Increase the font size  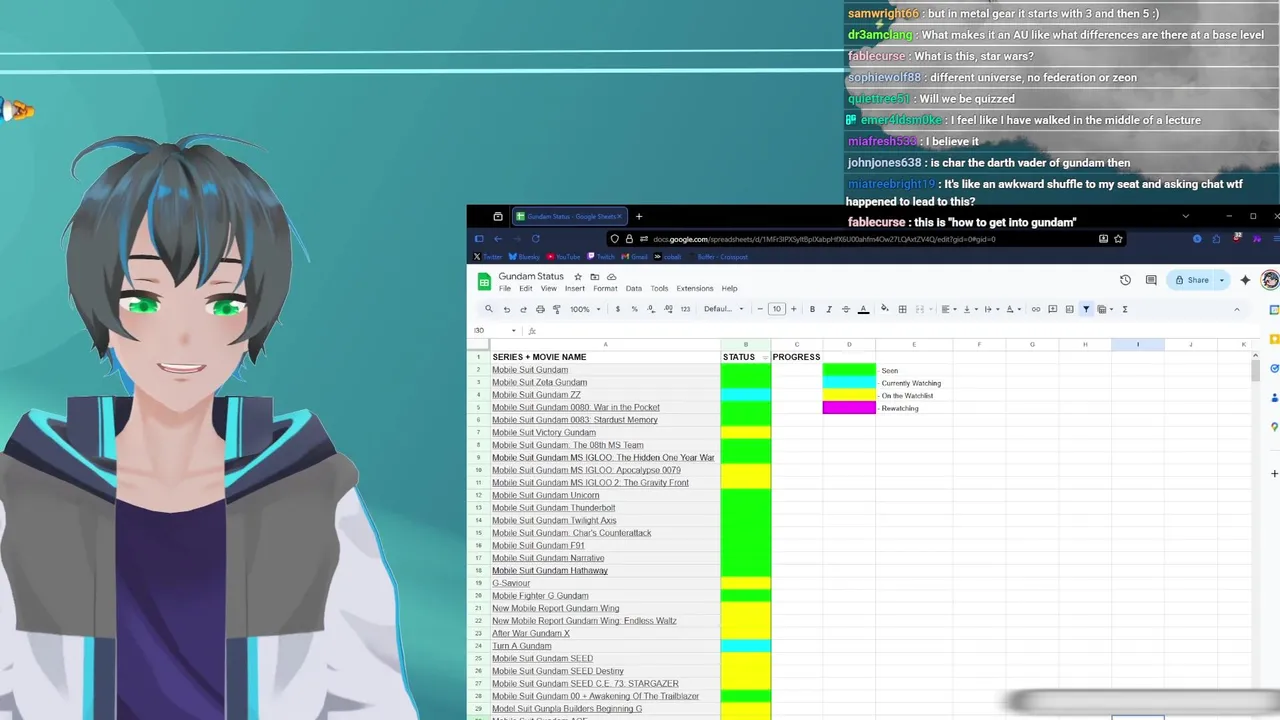[x=794, y=309]
